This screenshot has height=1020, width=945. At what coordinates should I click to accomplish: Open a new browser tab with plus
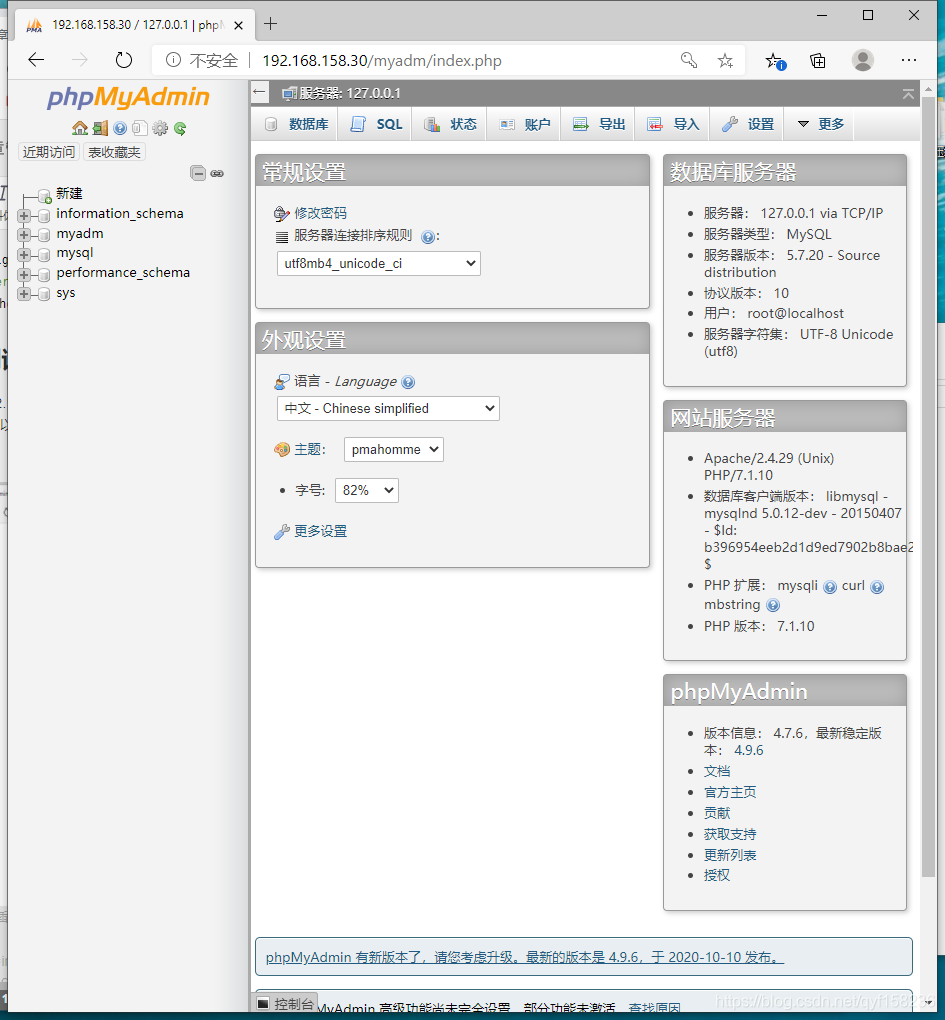tap(271, 24)
